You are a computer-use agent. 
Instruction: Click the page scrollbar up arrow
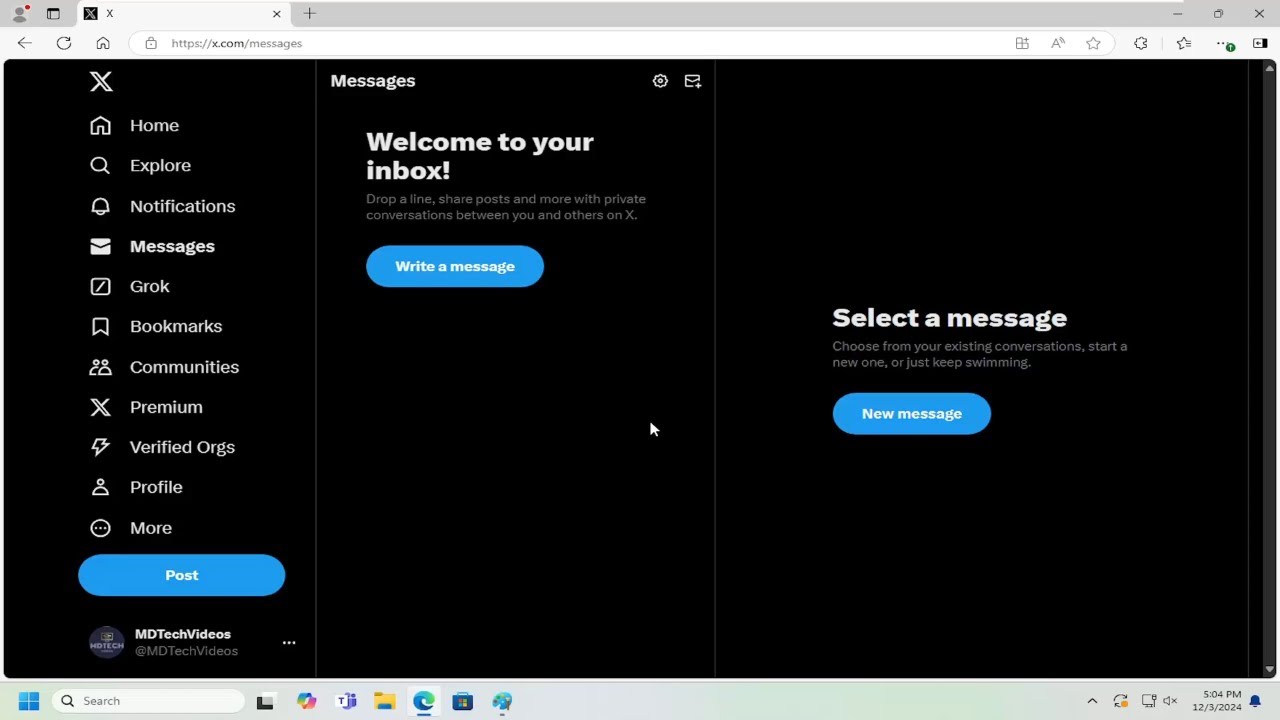pos(1270,68)
